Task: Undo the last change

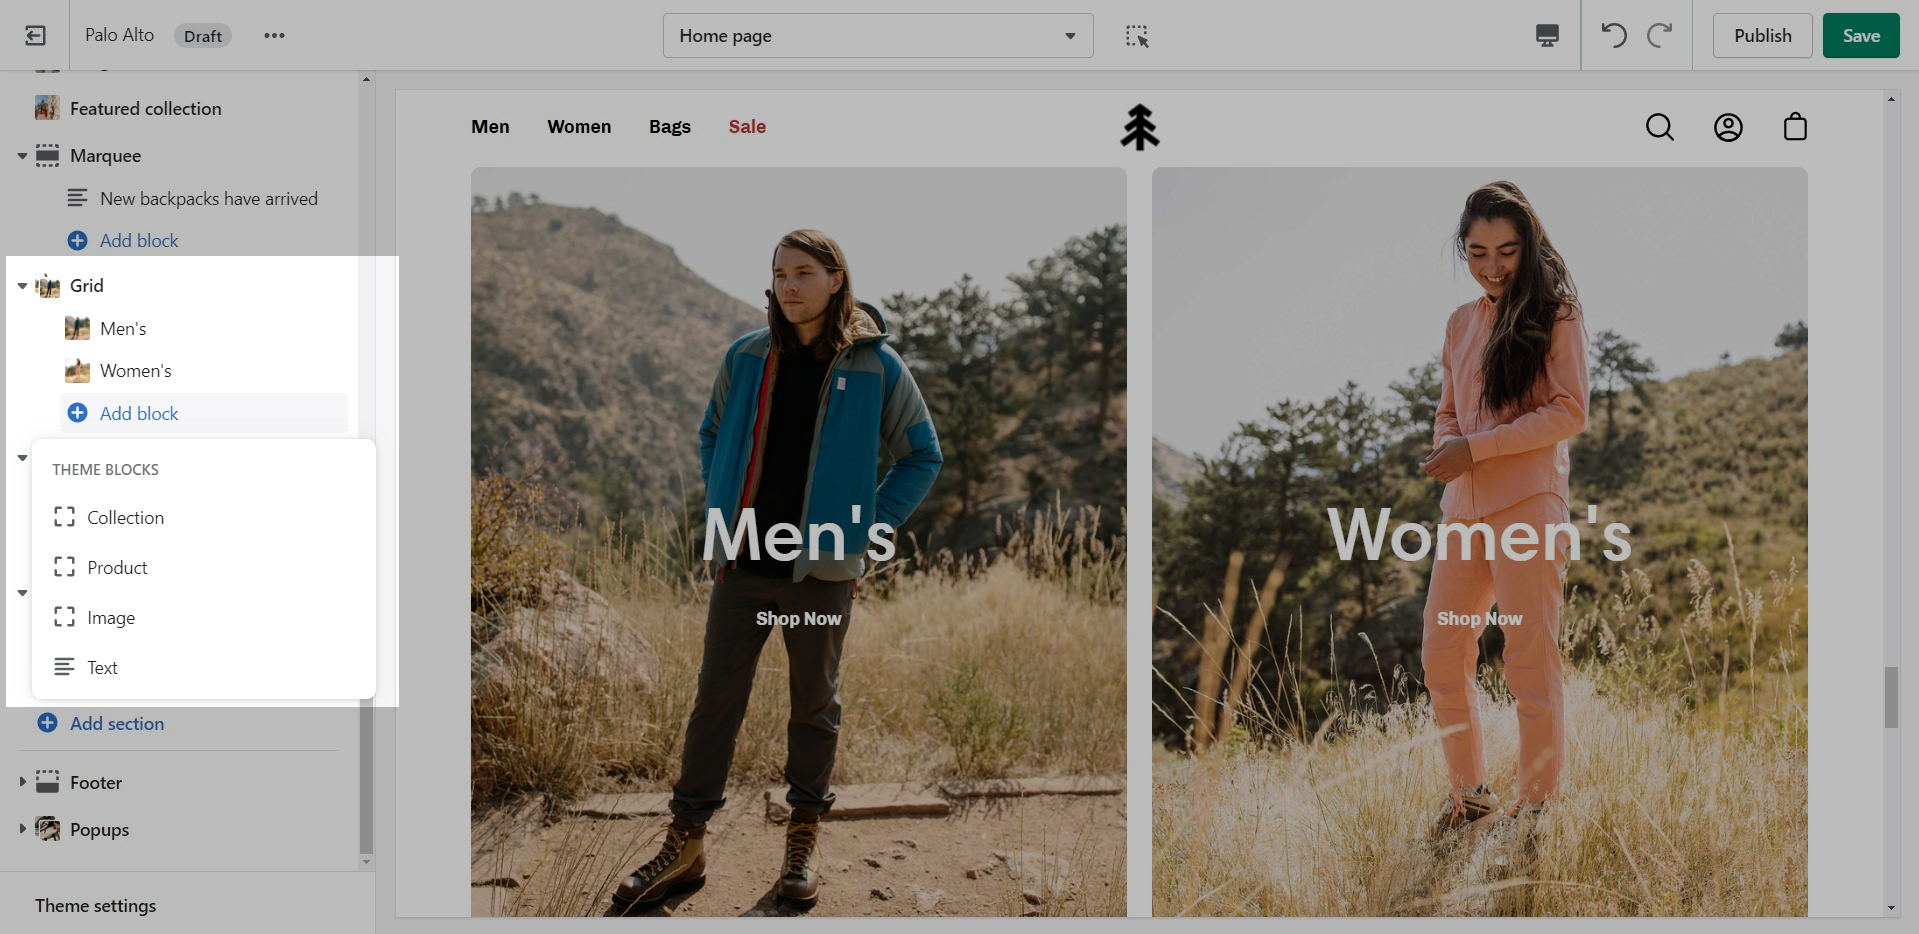Action: (x=1613, y=36)
